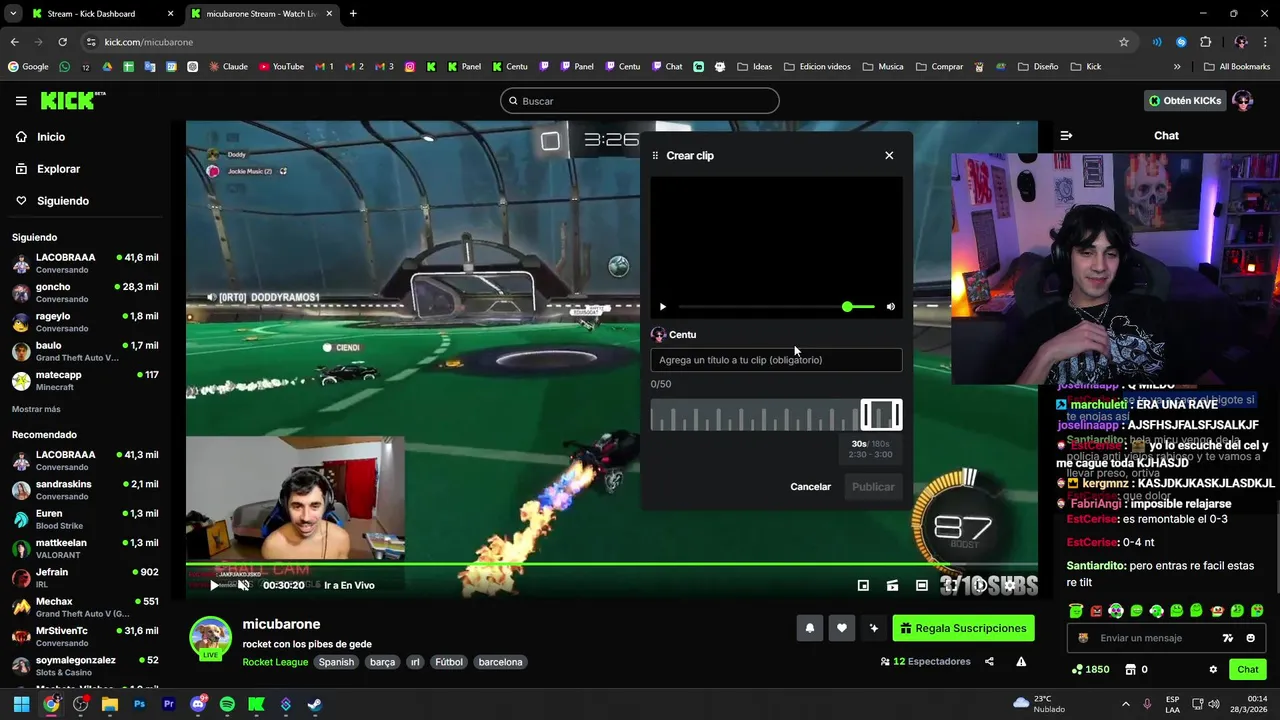Select the clip range handle on timeline
This screenshot has height=720, width=1280.
tap(881, 414)
